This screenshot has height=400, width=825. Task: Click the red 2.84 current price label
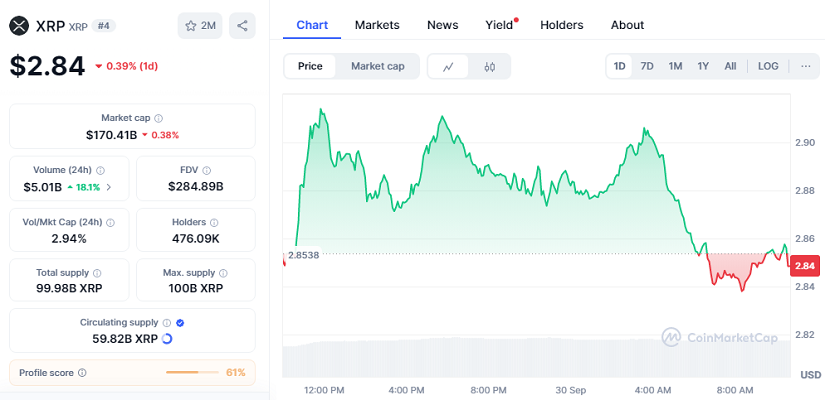804,266
